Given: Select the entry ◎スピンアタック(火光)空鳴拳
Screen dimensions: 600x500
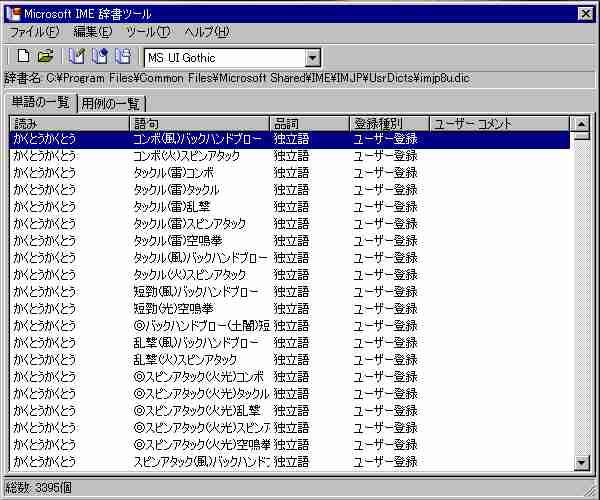Looking at the screenshot, I should point(290,445).
